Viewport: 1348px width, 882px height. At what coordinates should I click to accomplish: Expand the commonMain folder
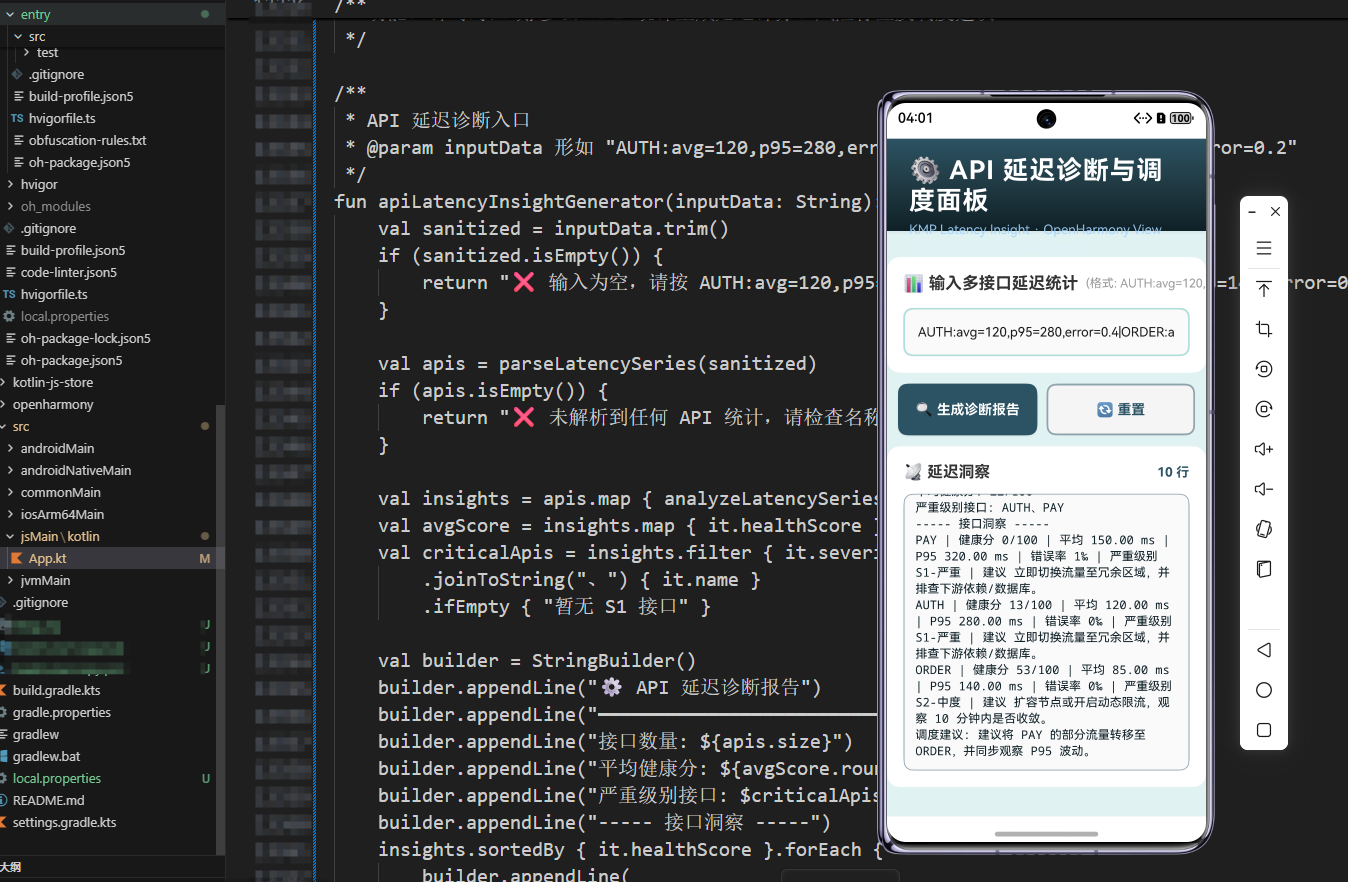click(x=10, y=492)
